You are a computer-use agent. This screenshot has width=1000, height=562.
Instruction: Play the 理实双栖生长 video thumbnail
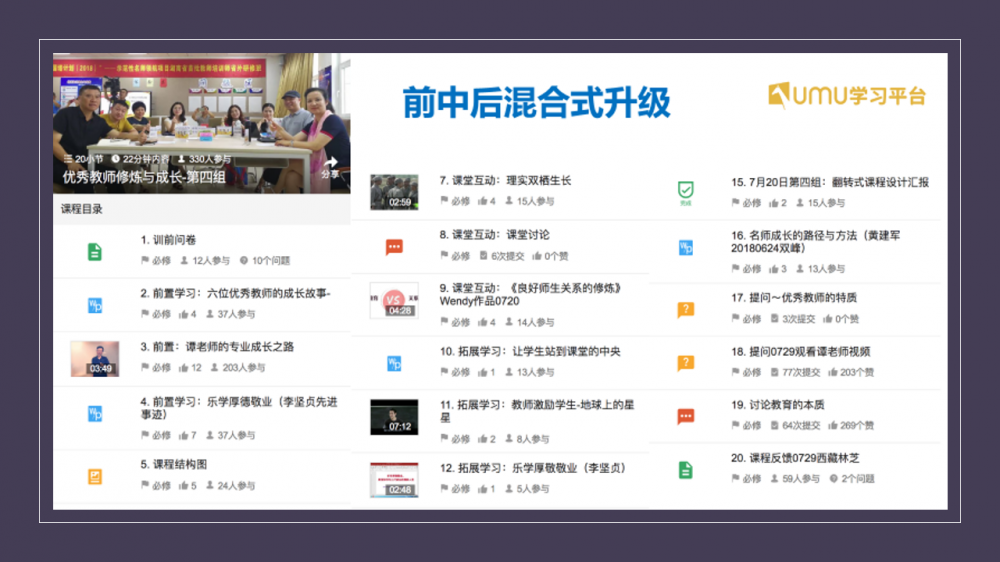click(394, 191)
